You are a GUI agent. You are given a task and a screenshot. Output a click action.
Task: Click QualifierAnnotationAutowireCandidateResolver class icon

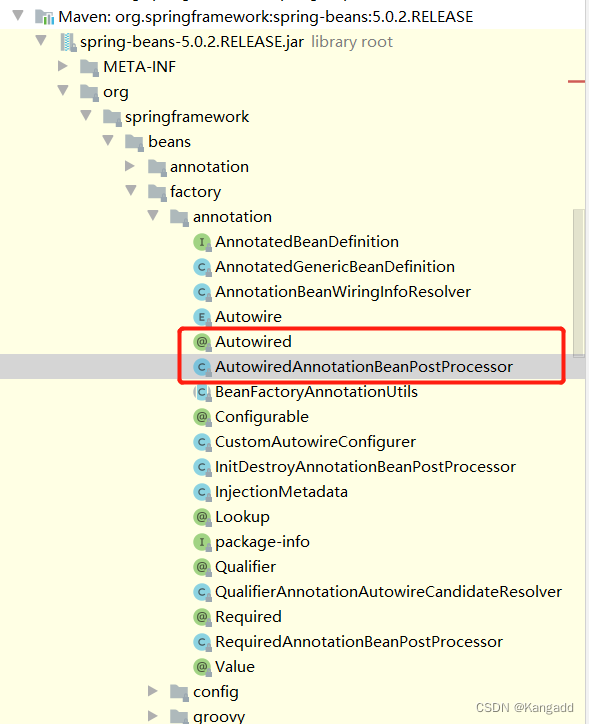click(202, 592)
